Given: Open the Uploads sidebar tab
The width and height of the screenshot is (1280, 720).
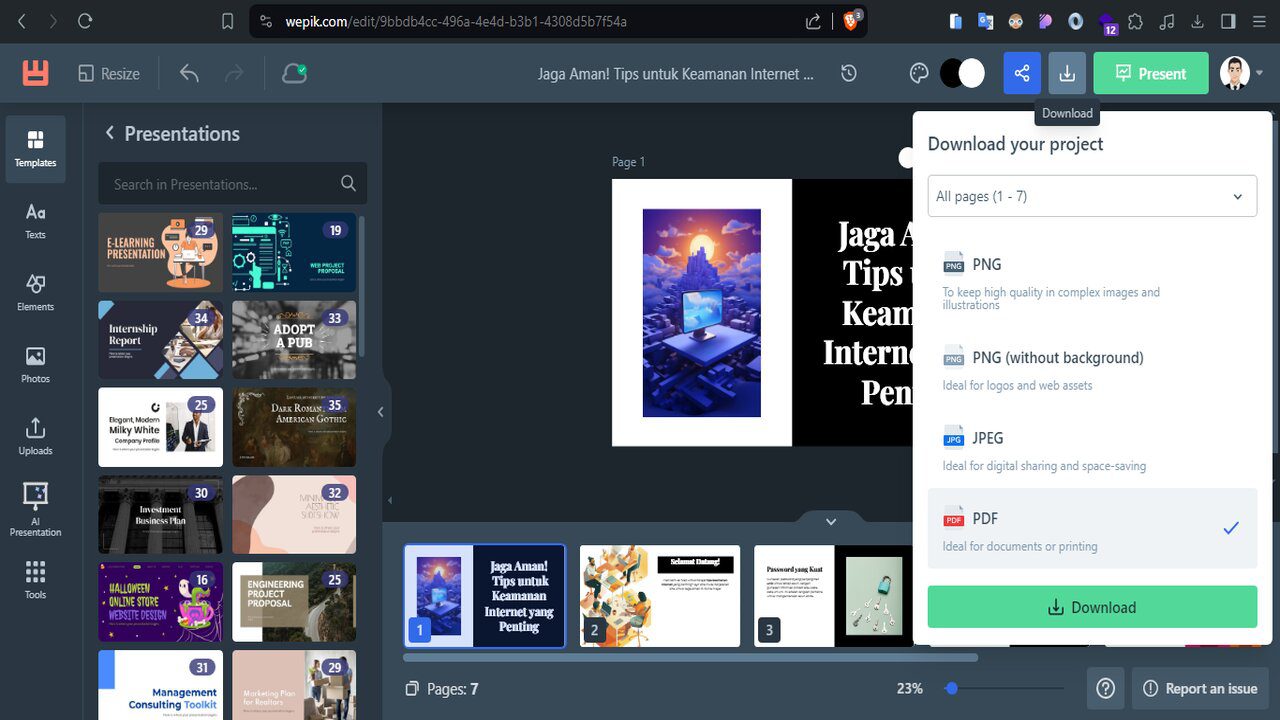Looking at the screenshot, I should [x=35, y=436].
